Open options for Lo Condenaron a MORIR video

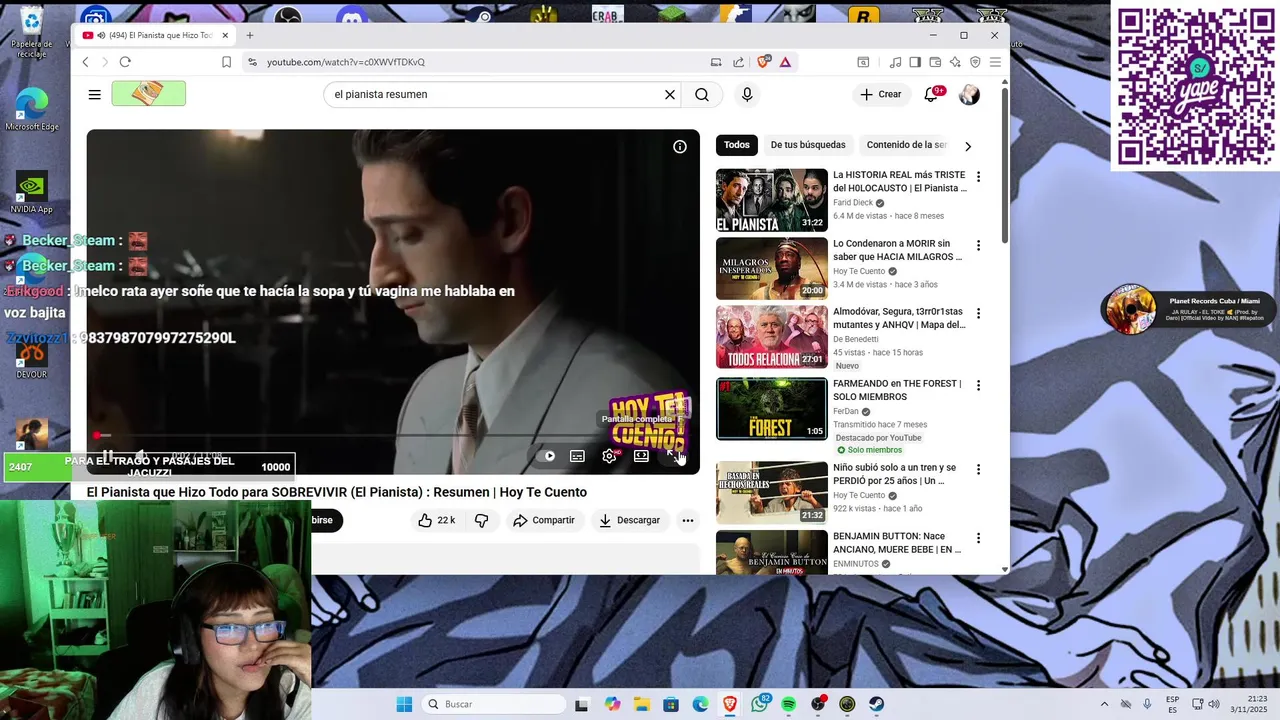[x=978, y=245]
